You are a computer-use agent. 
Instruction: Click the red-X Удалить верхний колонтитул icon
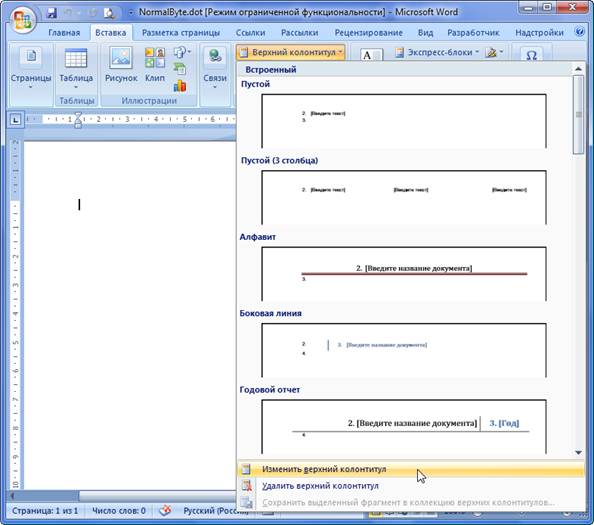pyautogui.click(x=247, y=486)
